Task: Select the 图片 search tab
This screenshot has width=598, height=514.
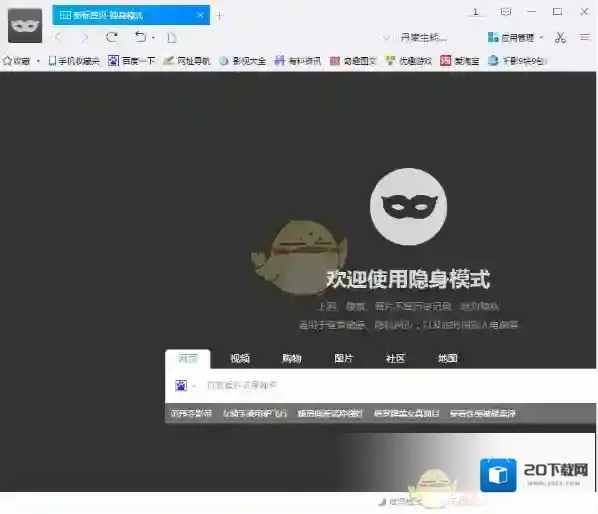Action: point(344,358)
